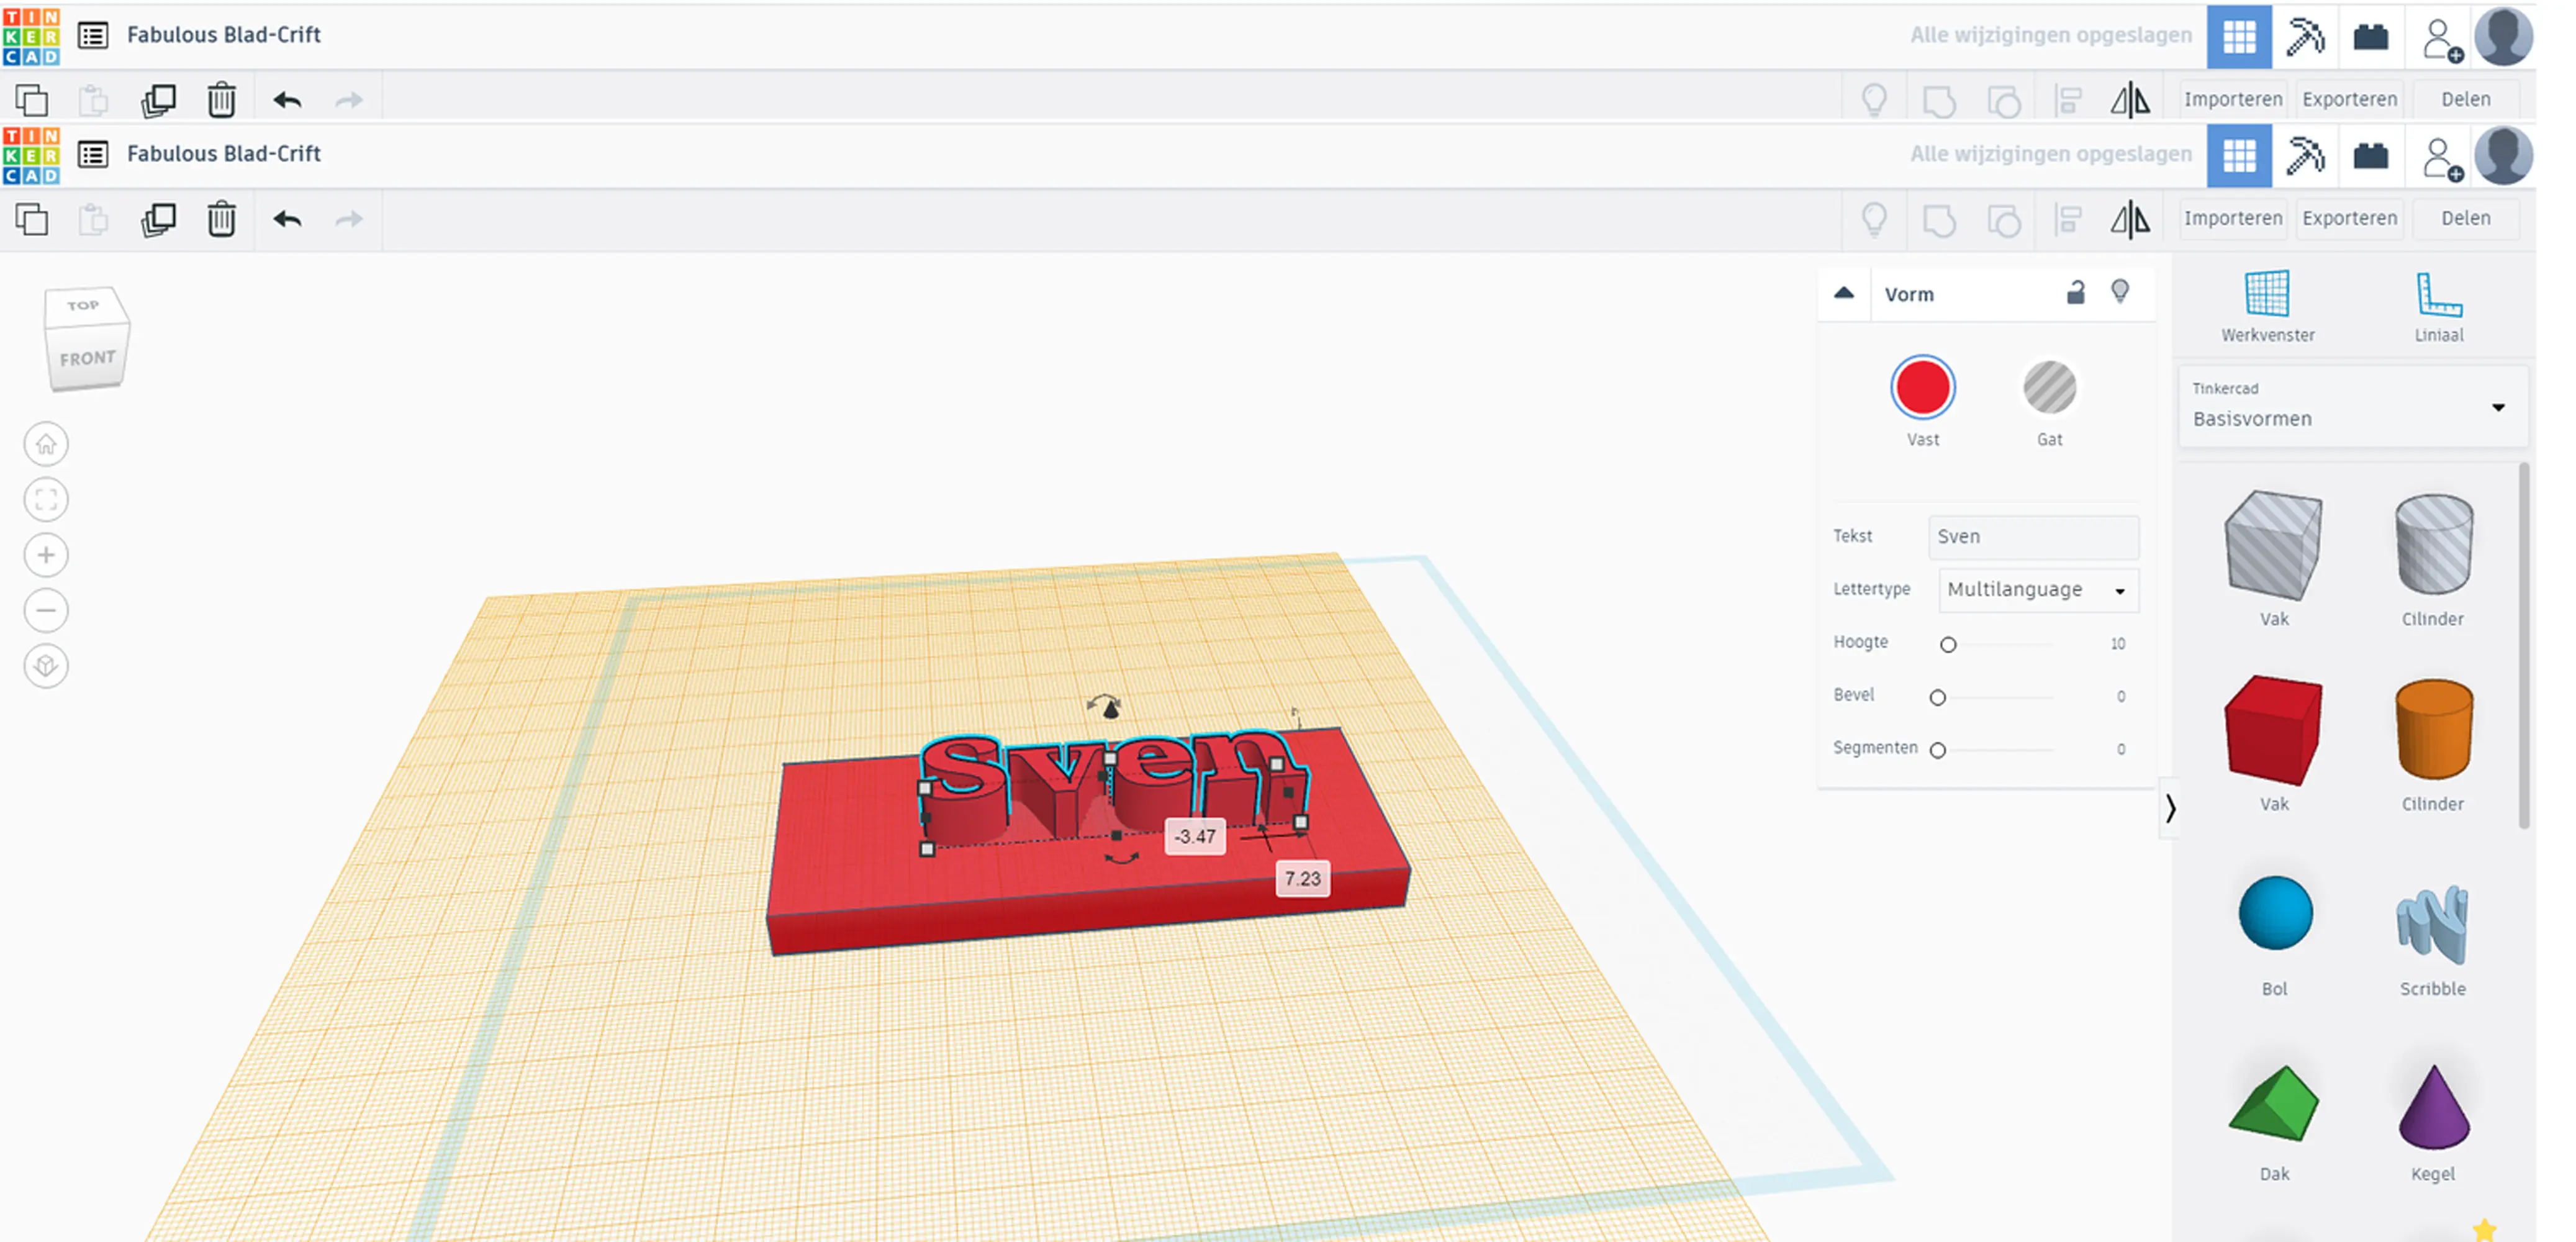The image size is (2576, 1242).
Task: Click the lower undo arrow icon
Action: tap(287, 219)
